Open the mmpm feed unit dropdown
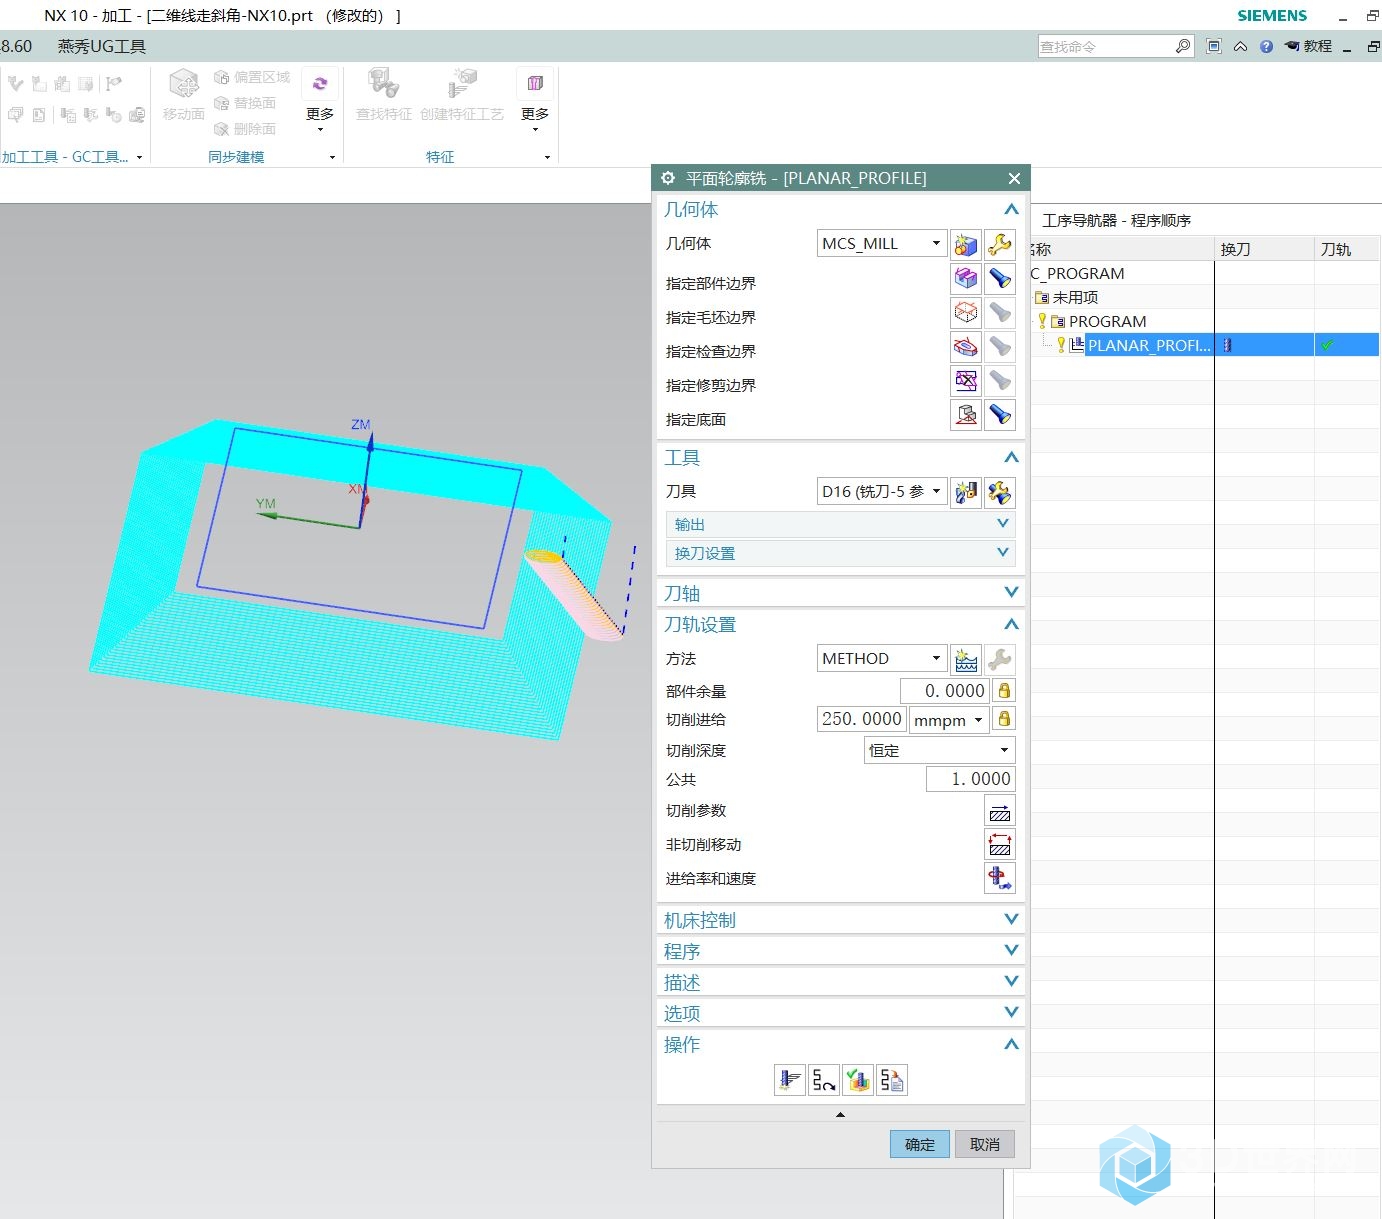This screenshot has height=1219, width=1382. coord(949,719)
